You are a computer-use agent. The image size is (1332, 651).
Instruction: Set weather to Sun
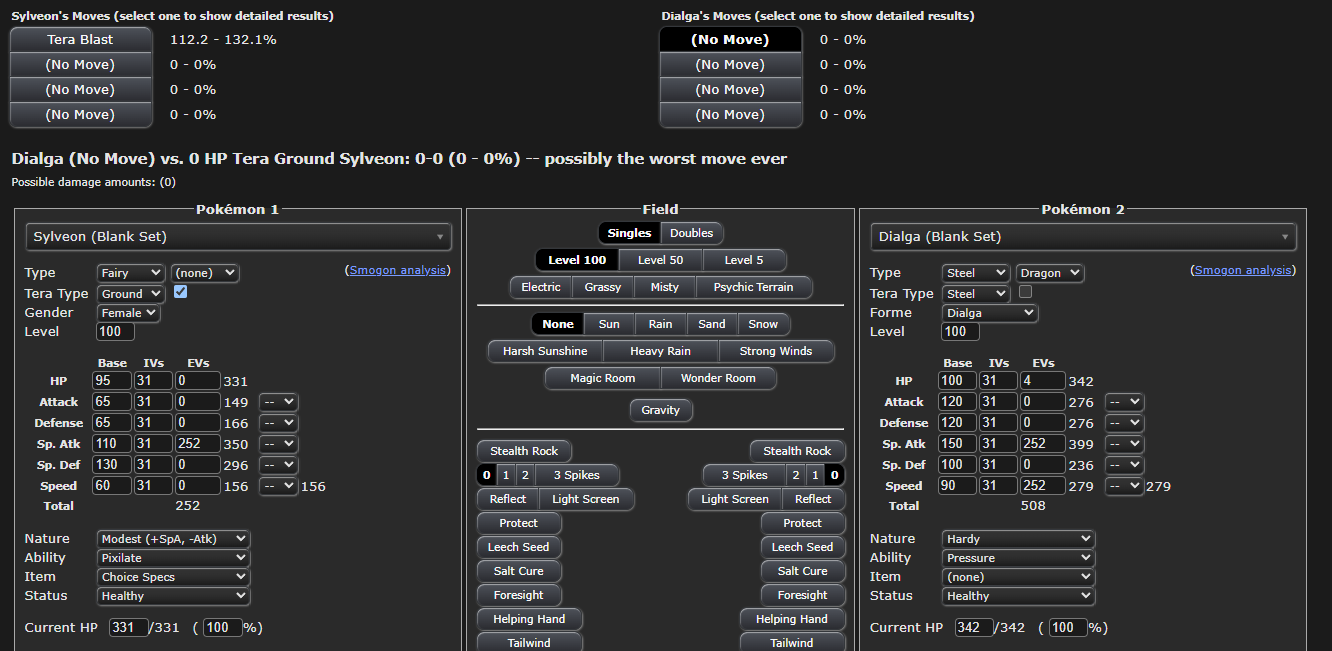click(x=609, y=324)
